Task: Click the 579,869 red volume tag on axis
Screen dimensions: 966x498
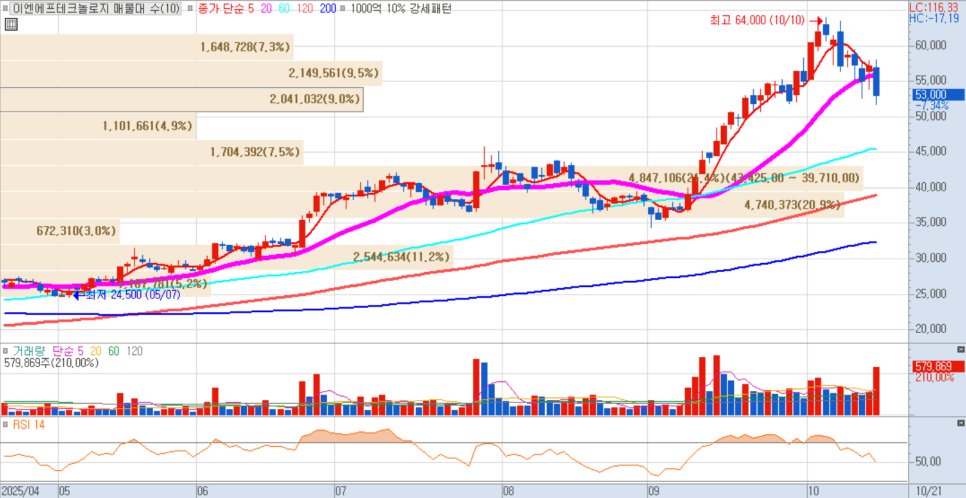Action: click(x=937, y=366)
